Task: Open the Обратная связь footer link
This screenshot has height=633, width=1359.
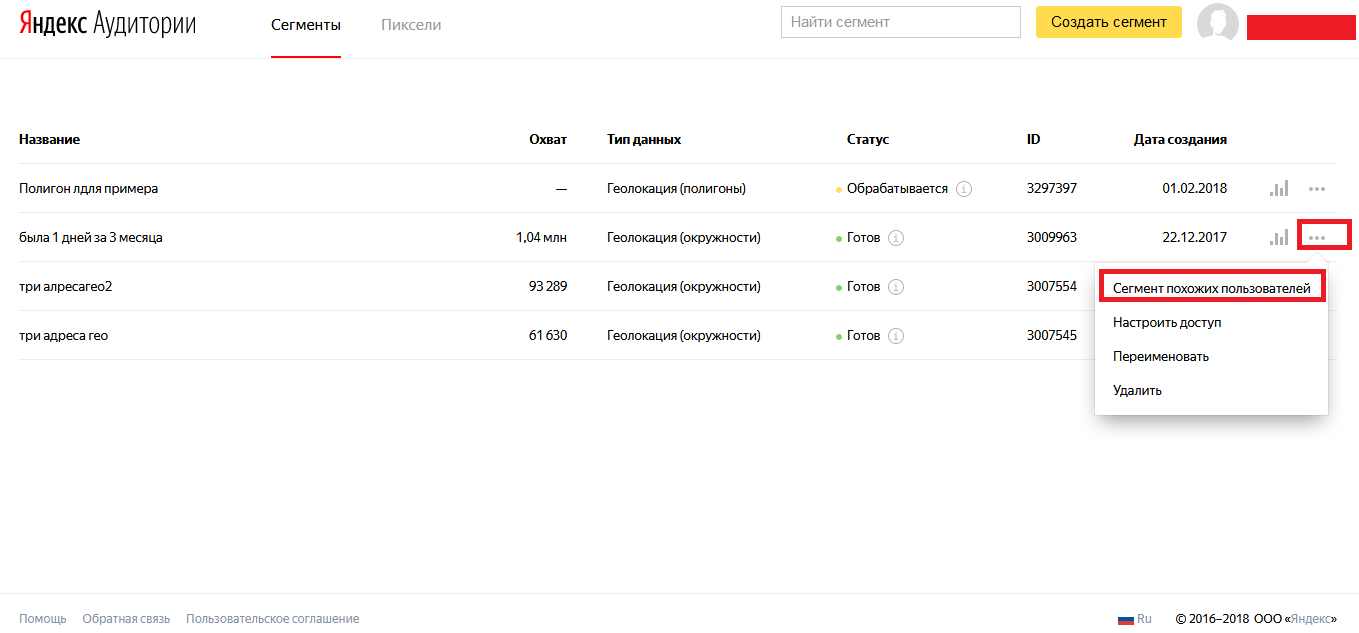Action: click(x=126, y=619)
